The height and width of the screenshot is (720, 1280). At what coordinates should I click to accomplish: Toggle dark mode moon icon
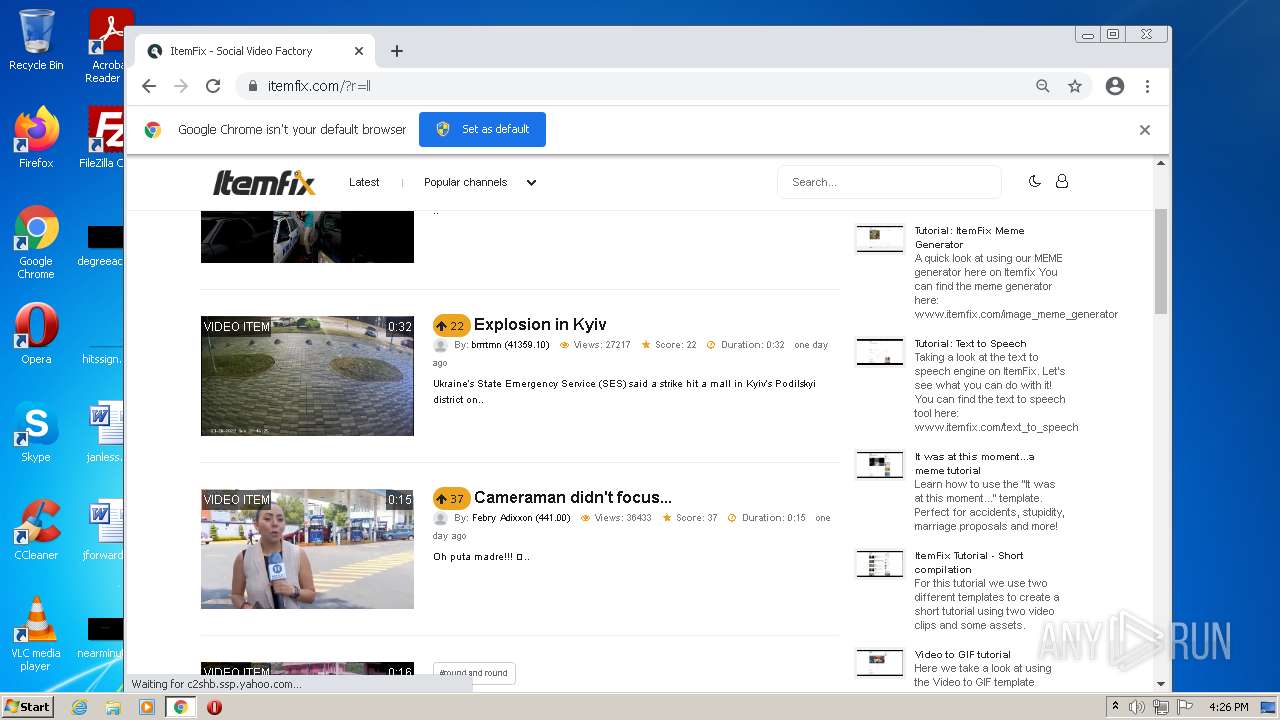click(x=1035, y=181)
